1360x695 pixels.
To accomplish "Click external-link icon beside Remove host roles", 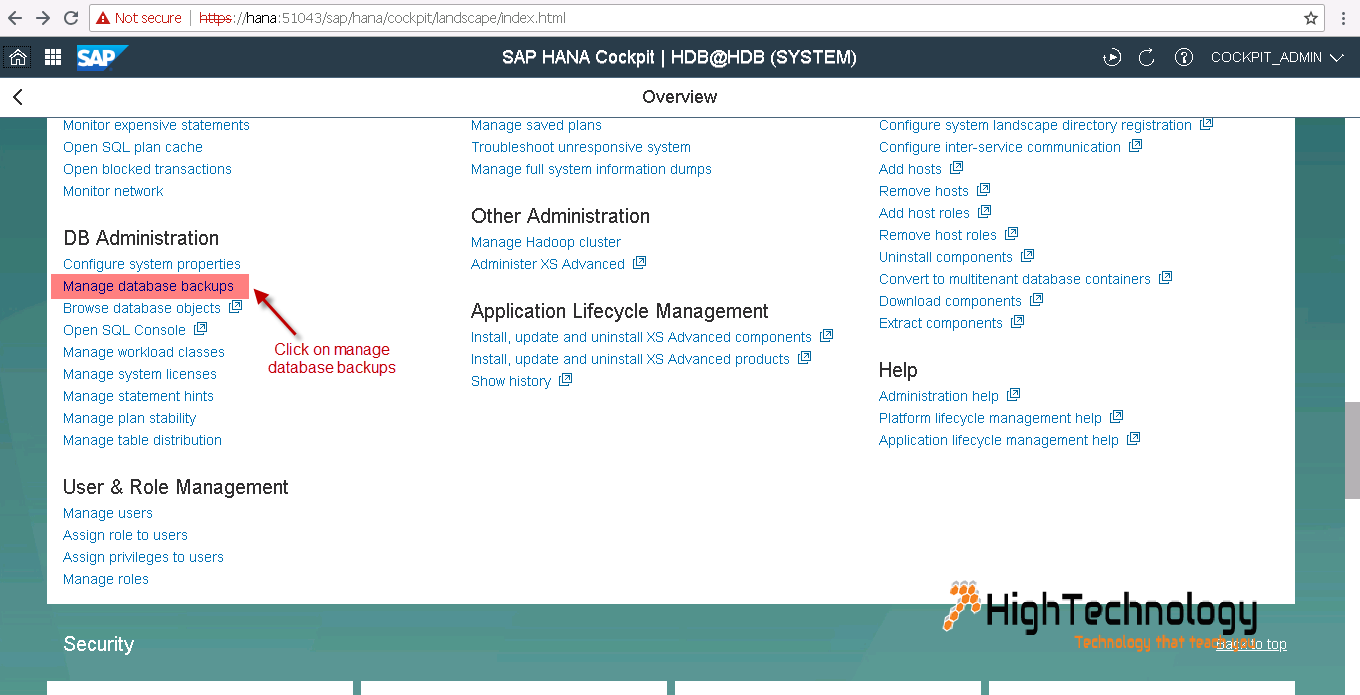I will coord(1012,234).
